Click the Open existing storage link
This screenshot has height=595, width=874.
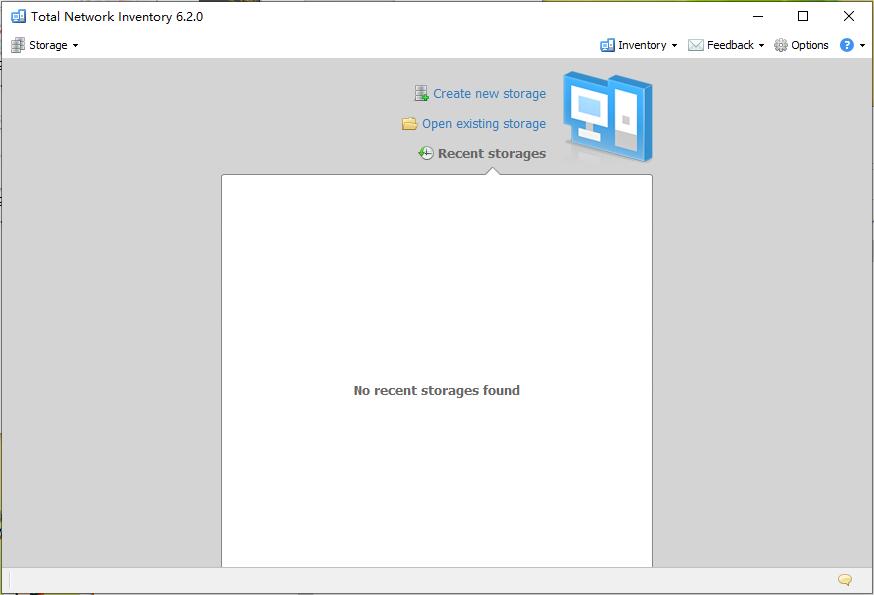484,124
